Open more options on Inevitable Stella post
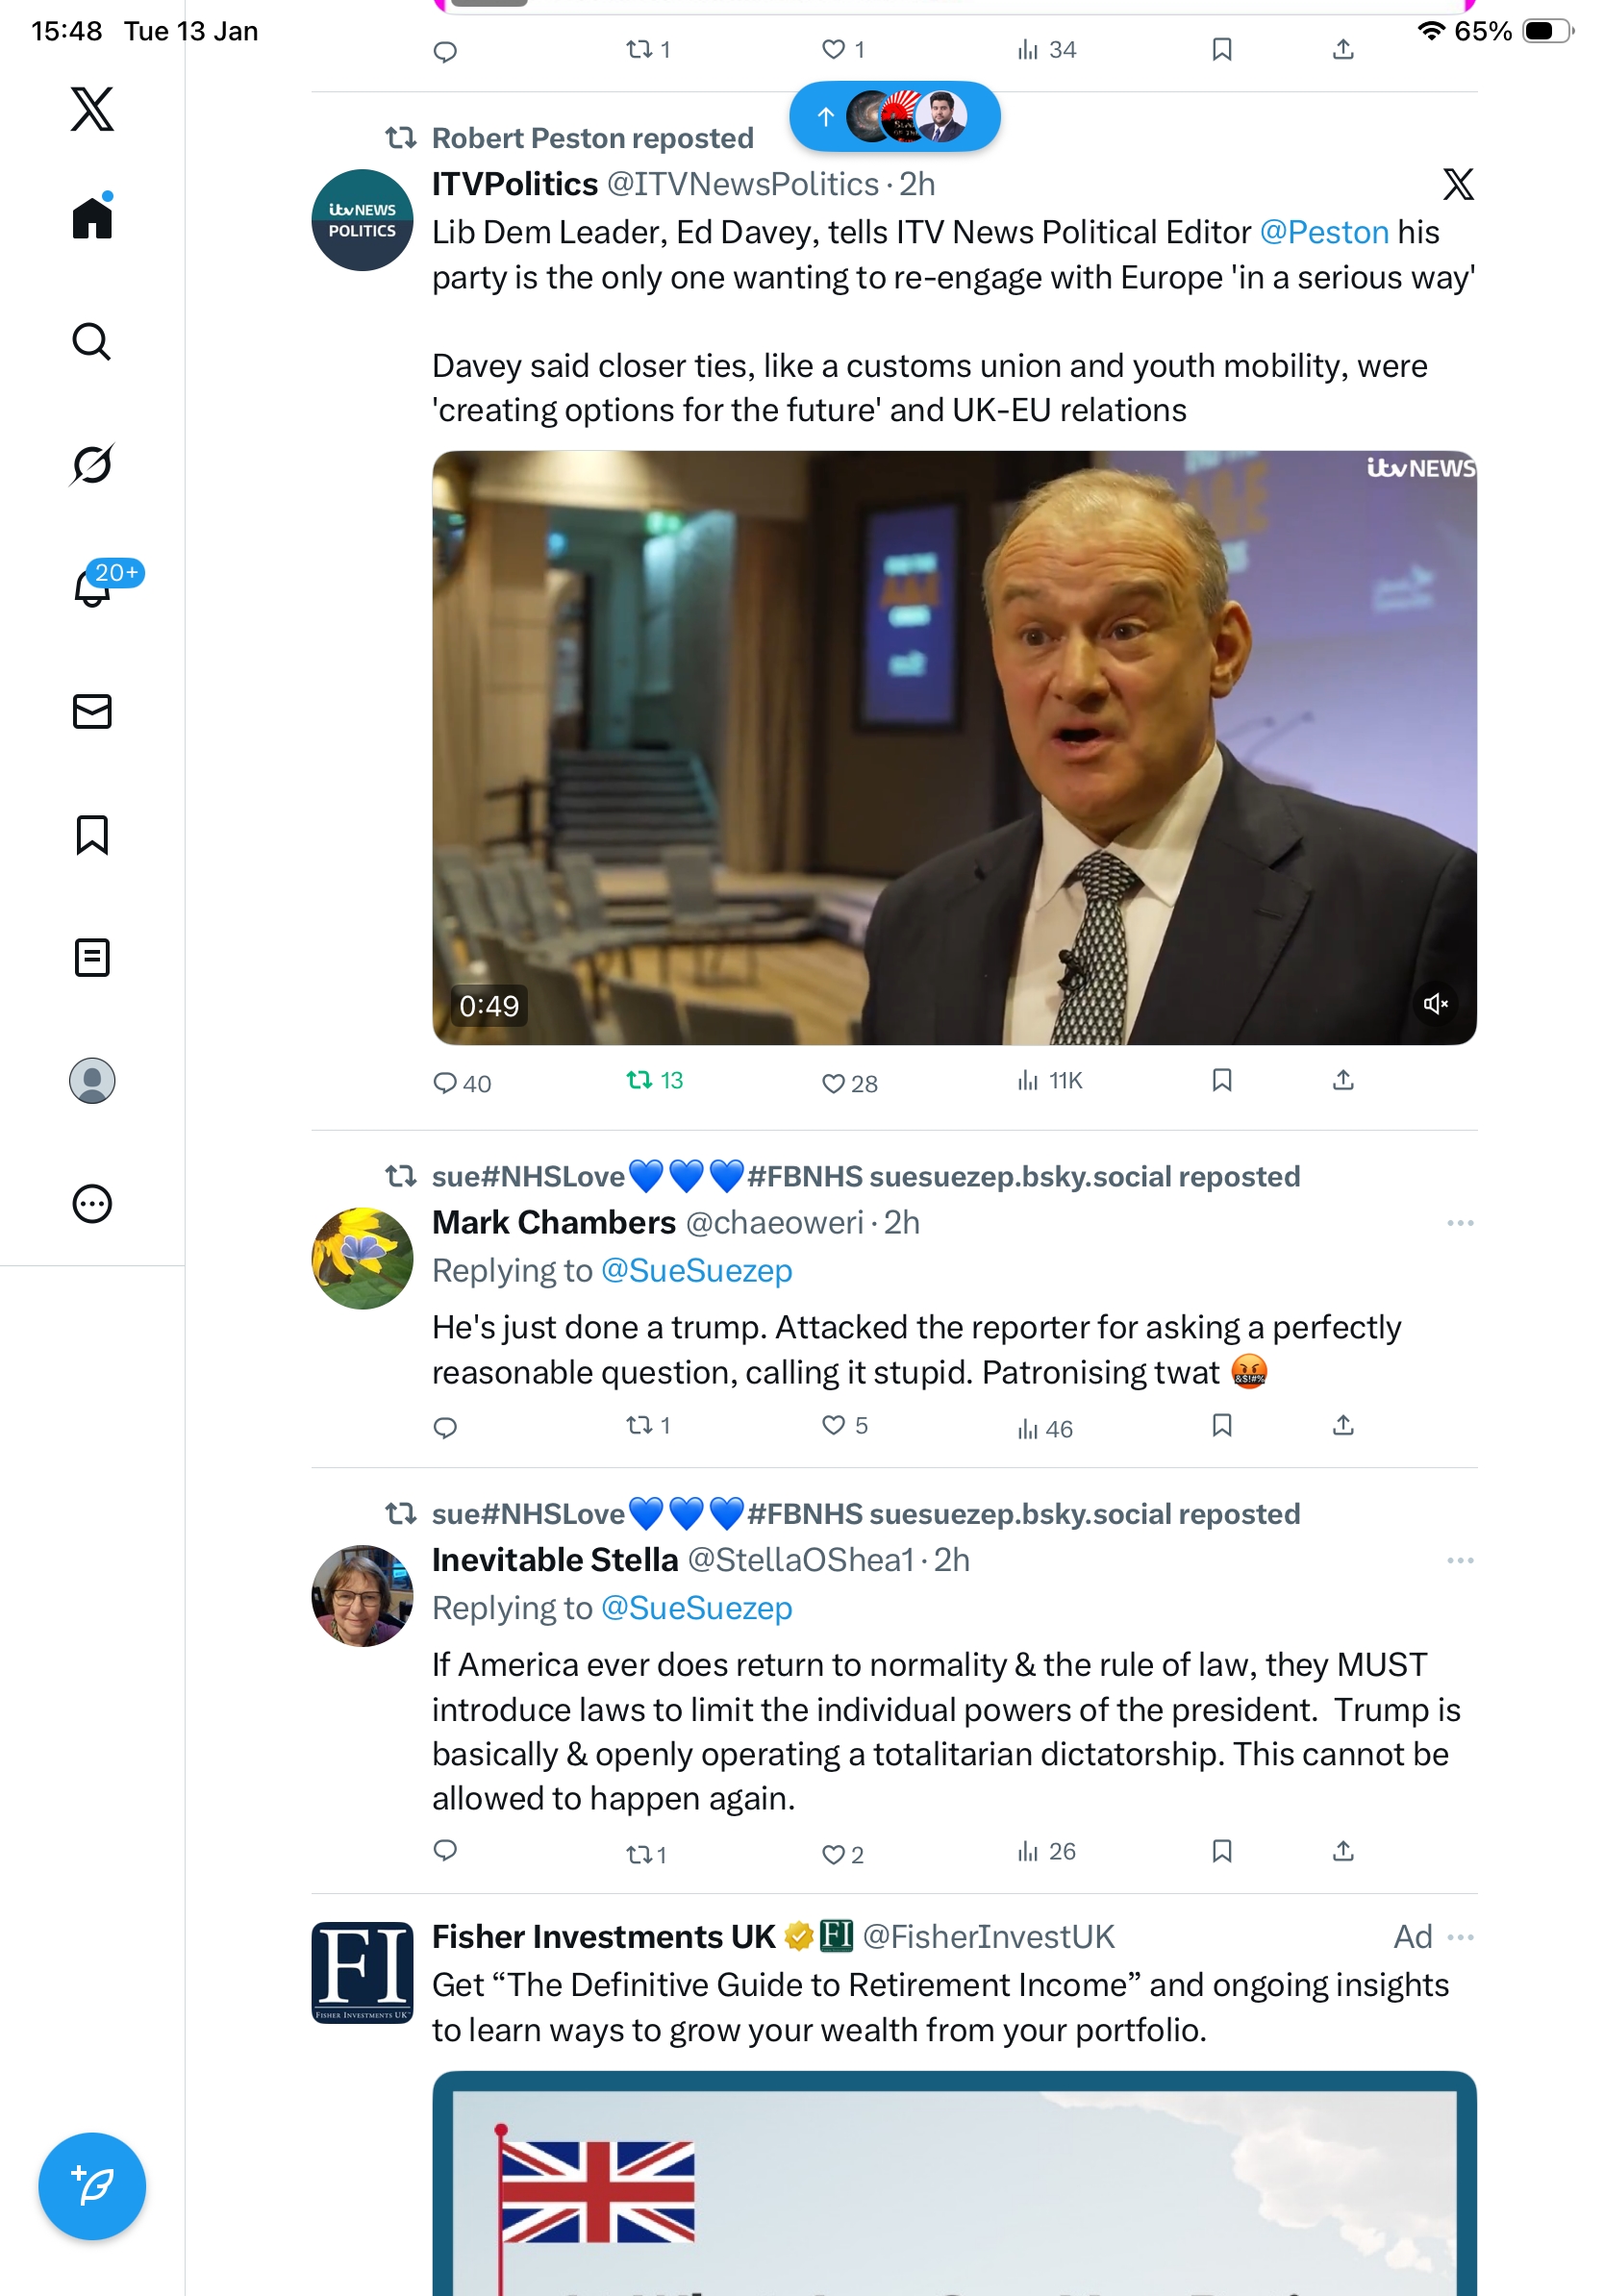Image resolution: width=1604 pixels, height=2296 pixels. pyautogui.click(x=1460, y=1560)
